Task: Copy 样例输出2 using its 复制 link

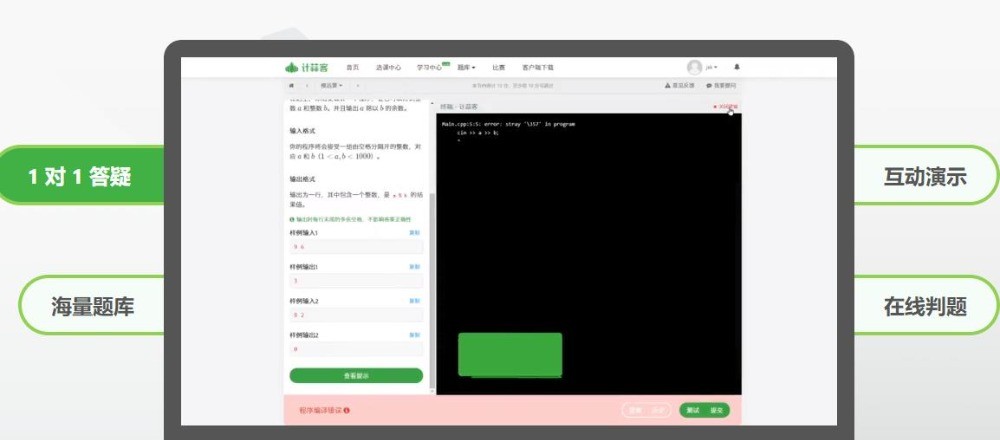Action: [415, 335]
